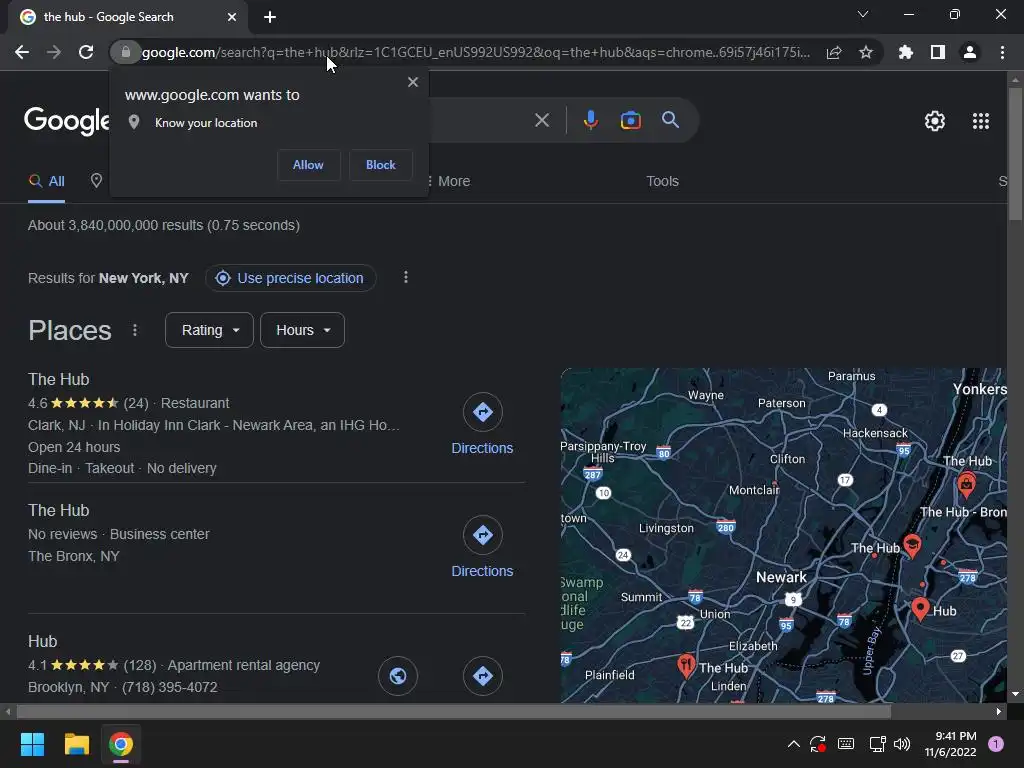The width and height of the screenshot is (1024, 768).
Task: Share this page icon in address bar
Action: point(834,52)
